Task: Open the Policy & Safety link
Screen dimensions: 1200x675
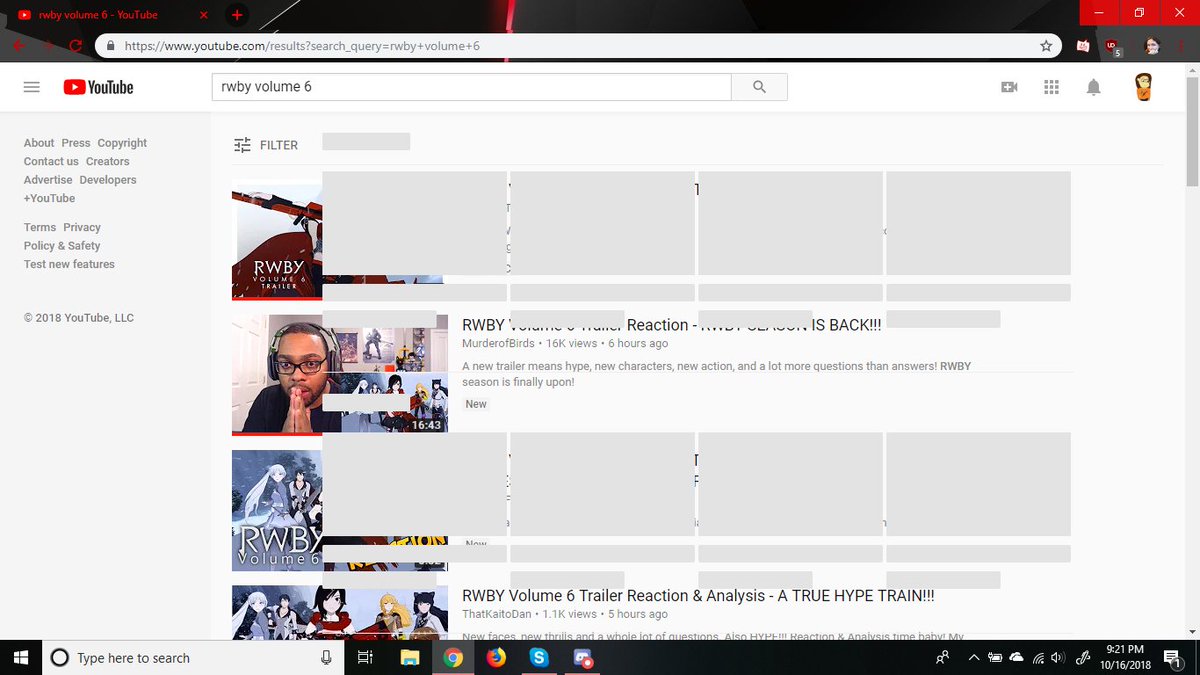Action: click(62, 245)
